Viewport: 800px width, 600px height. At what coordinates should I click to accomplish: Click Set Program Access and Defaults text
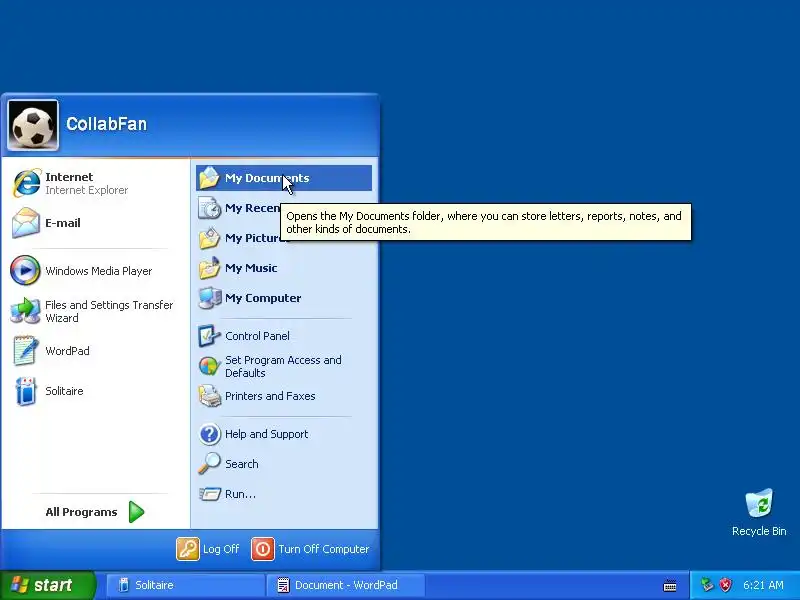pos(283,366)
